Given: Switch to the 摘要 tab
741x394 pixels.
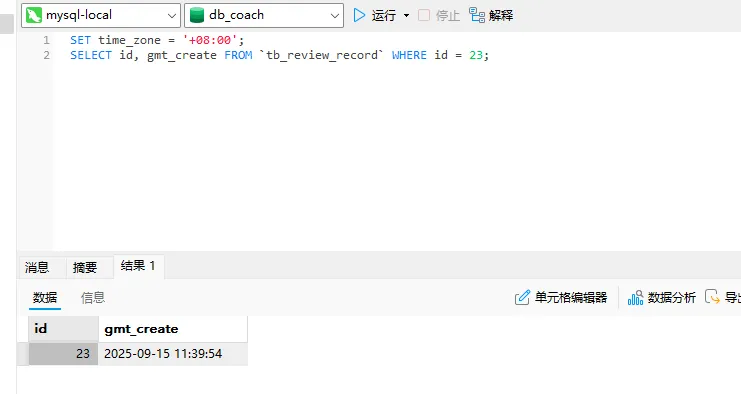Looking at the screenshot, I should (x=85, y=267).
